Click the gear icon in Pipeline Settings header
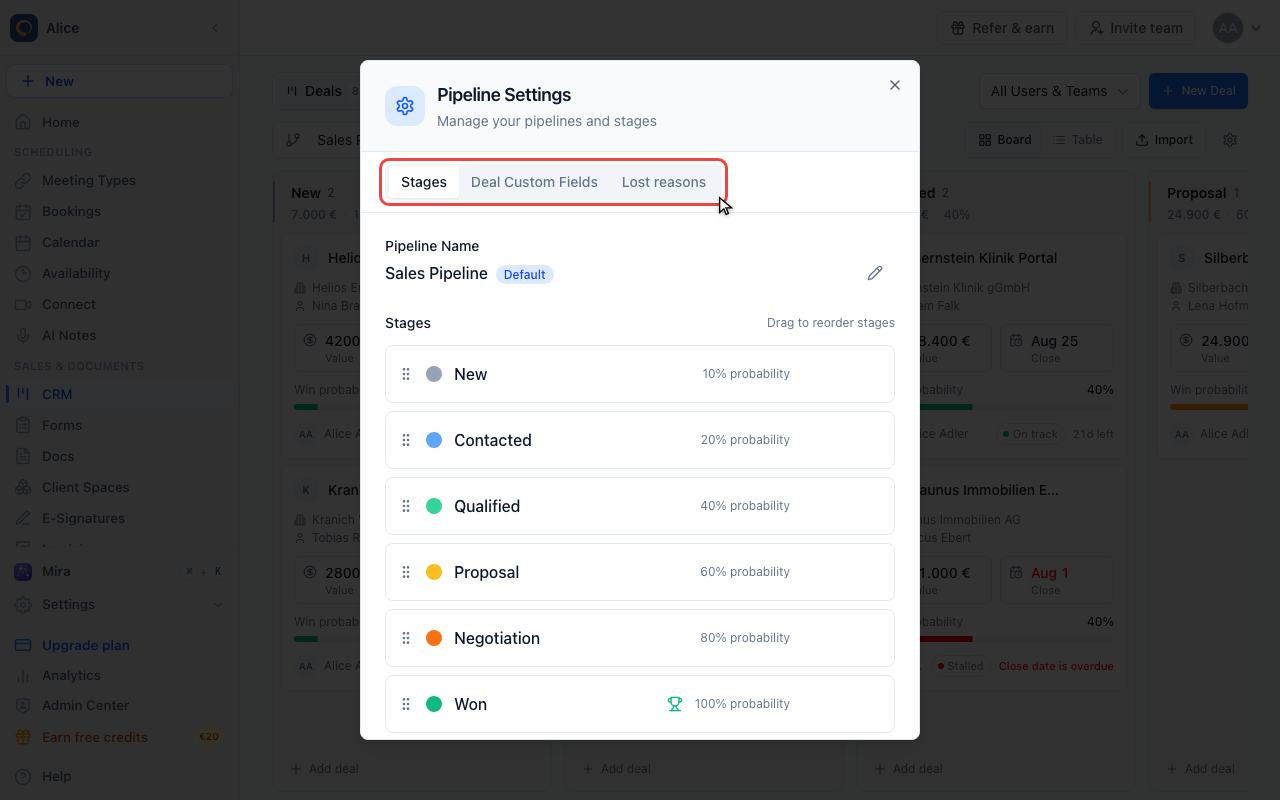Image resolution: width=1280 pixels, height=800 pixels. [x=405, y=106]
